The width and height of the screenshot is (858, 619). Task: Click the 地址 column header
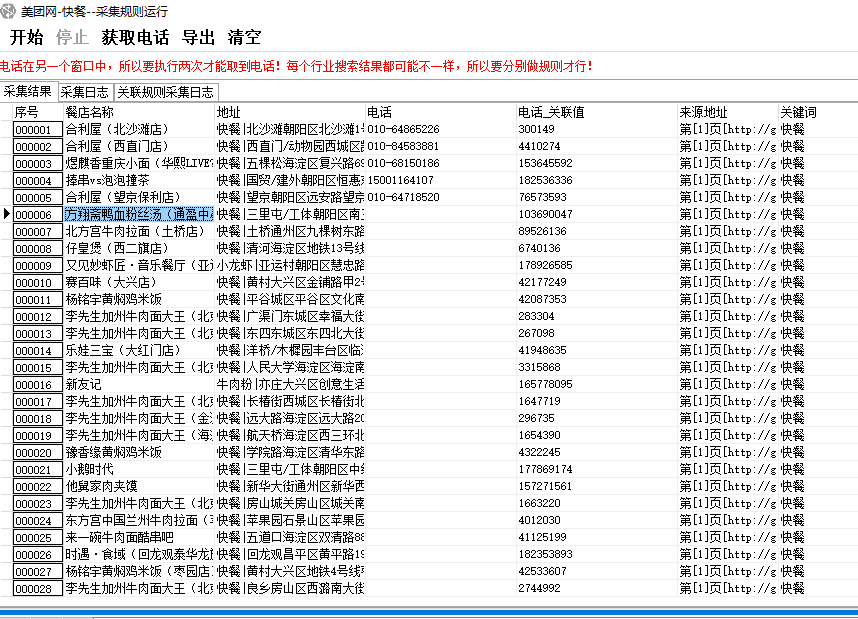coord(290,112)
